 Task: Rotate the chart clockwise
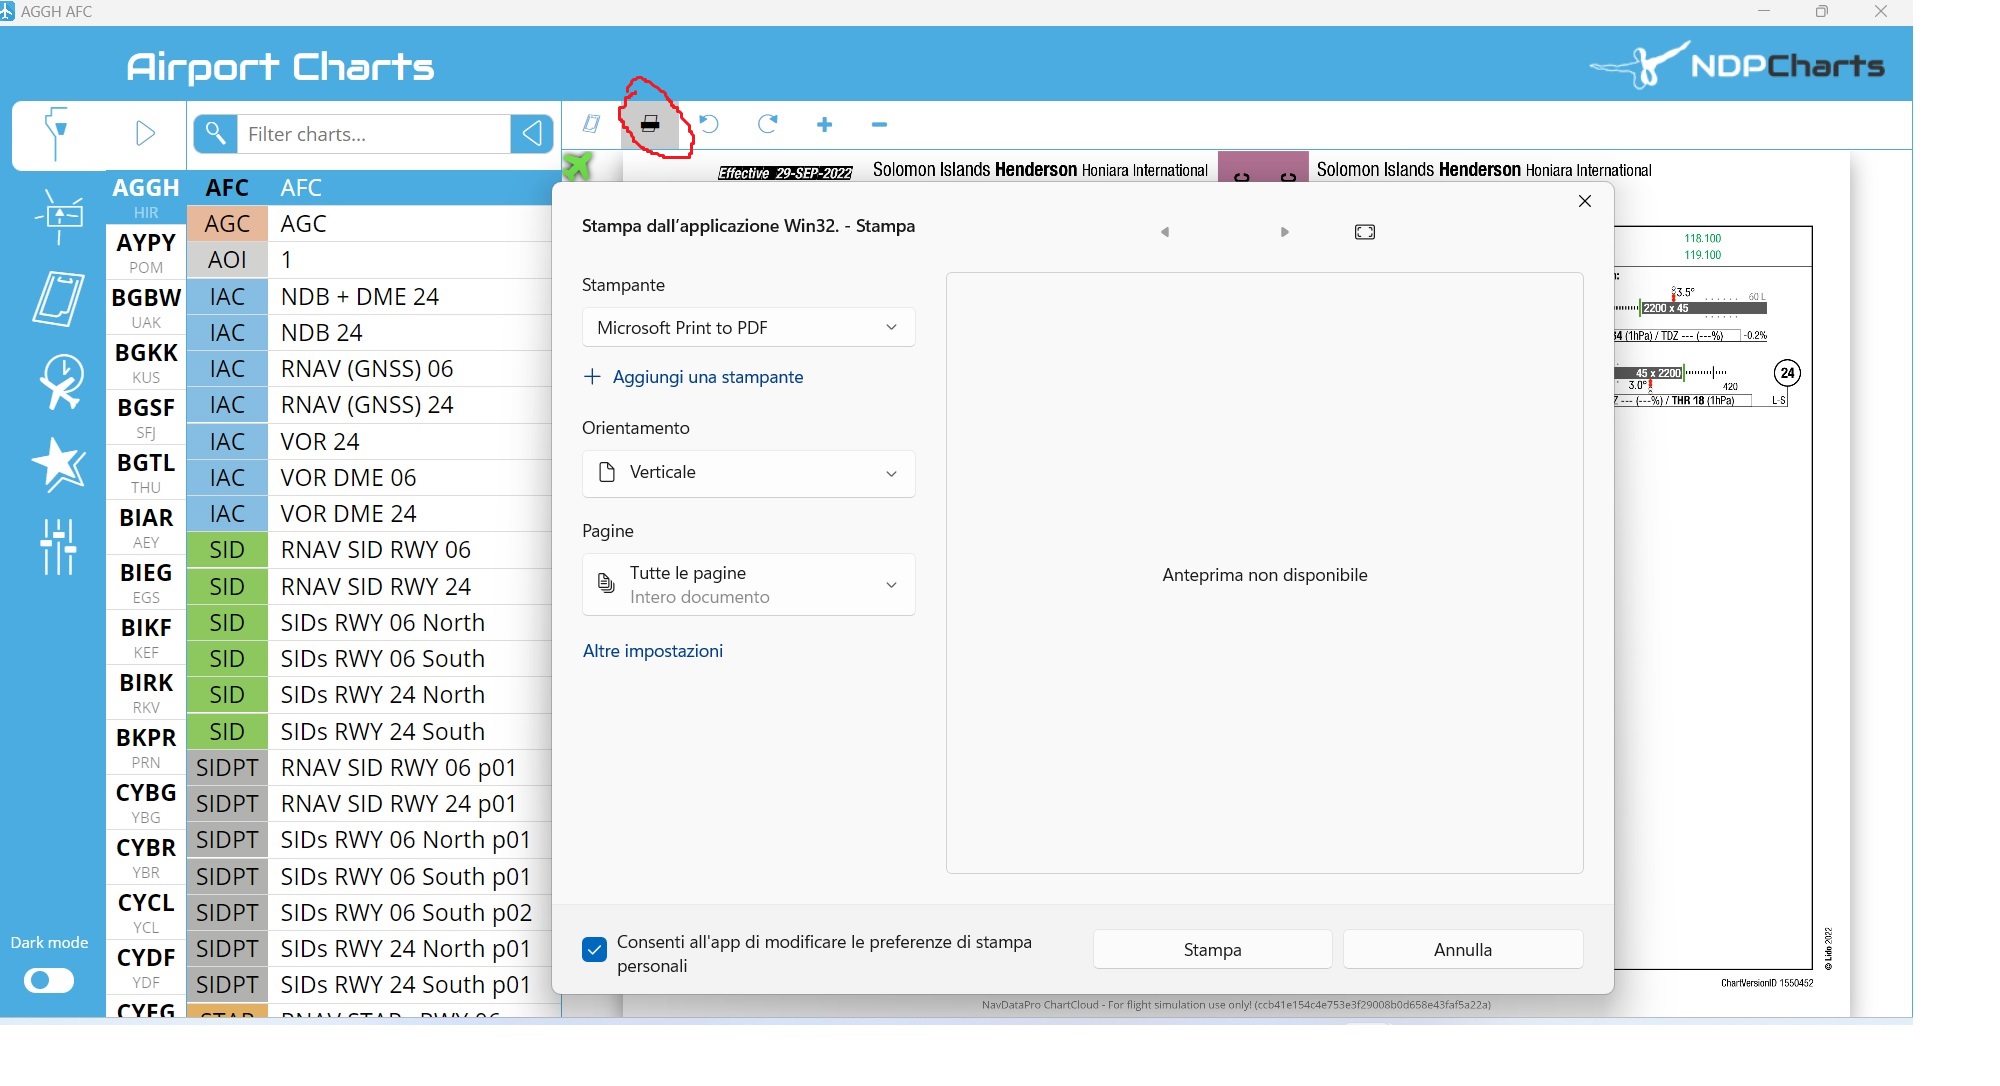(x=768, y=124)
